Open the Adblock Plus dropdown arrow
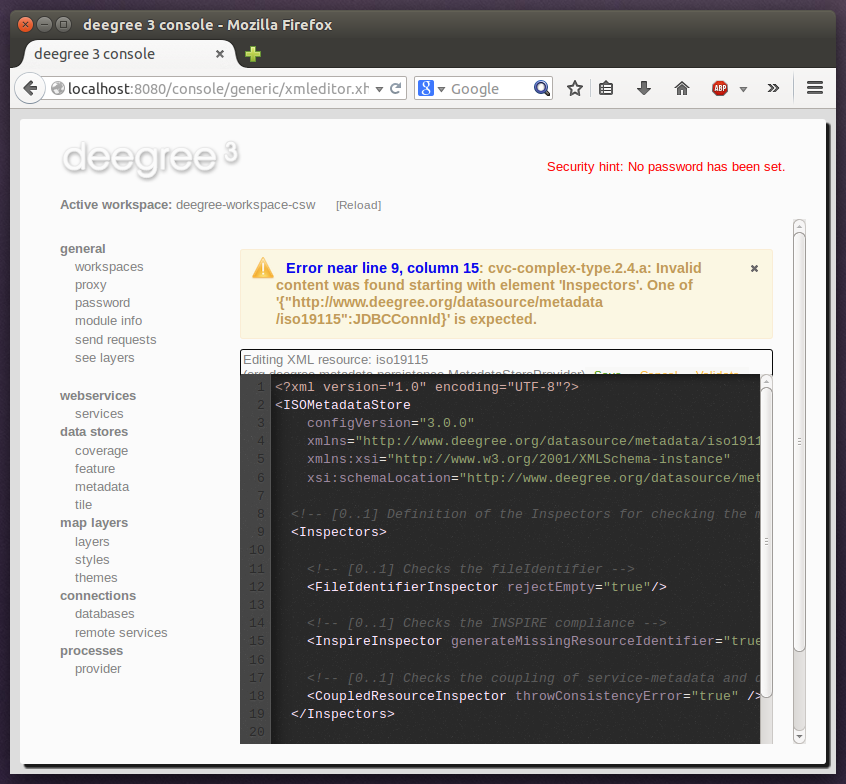The image size is (846, 784). 742,88
